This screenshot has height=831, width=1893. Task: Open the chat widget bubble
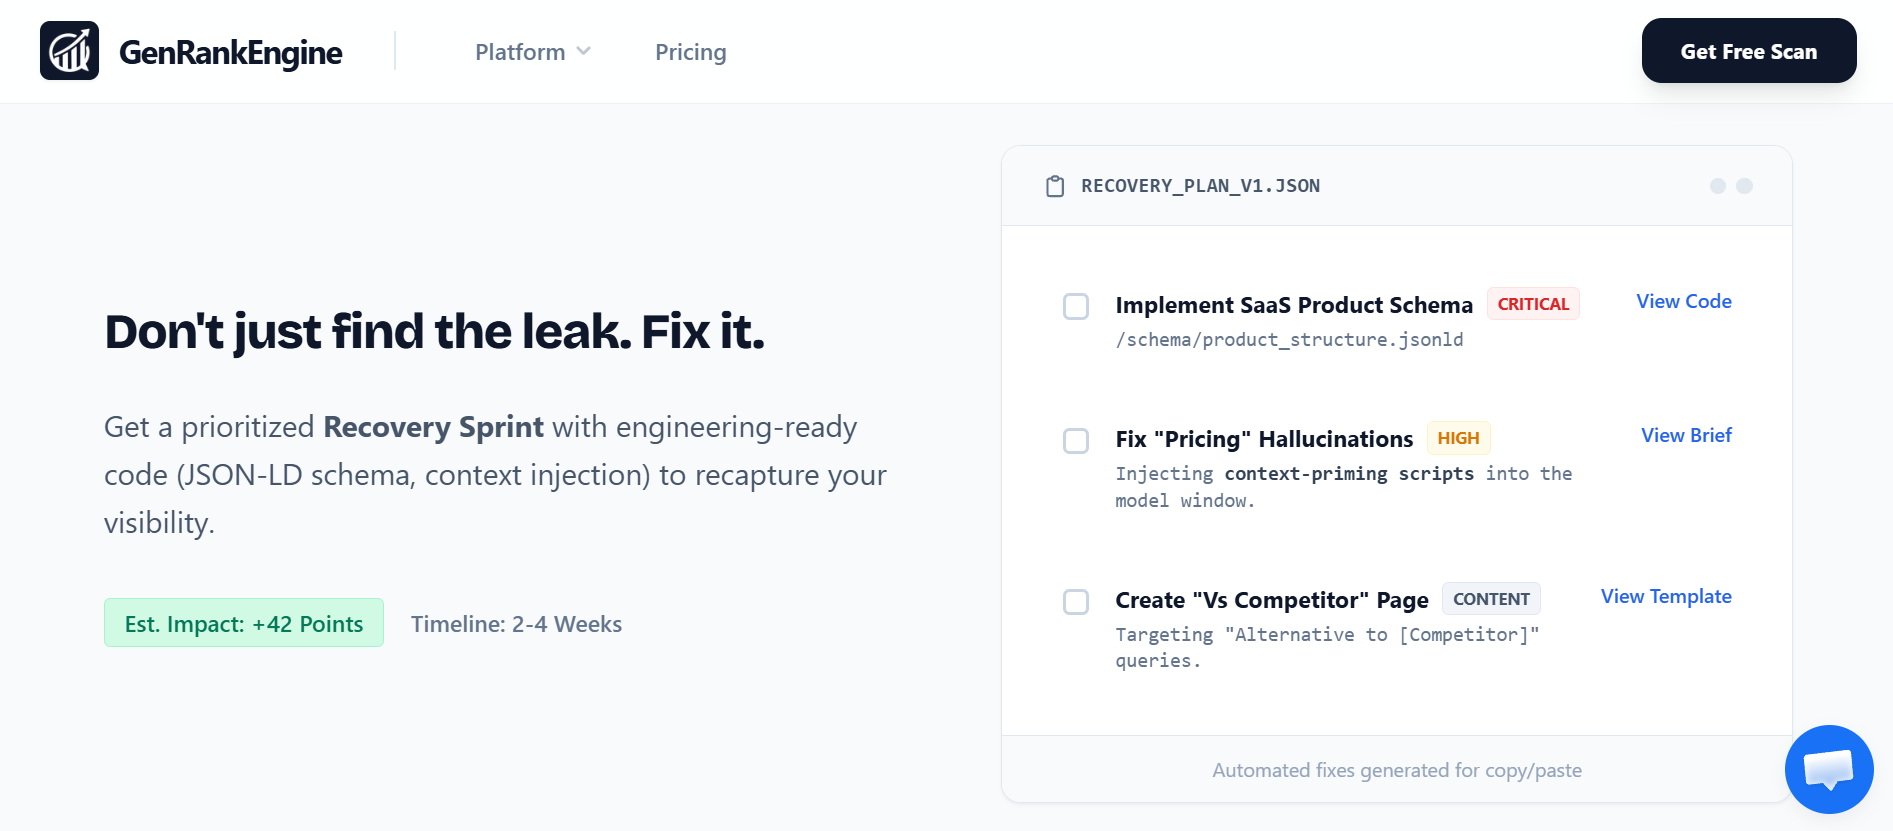1828,769
